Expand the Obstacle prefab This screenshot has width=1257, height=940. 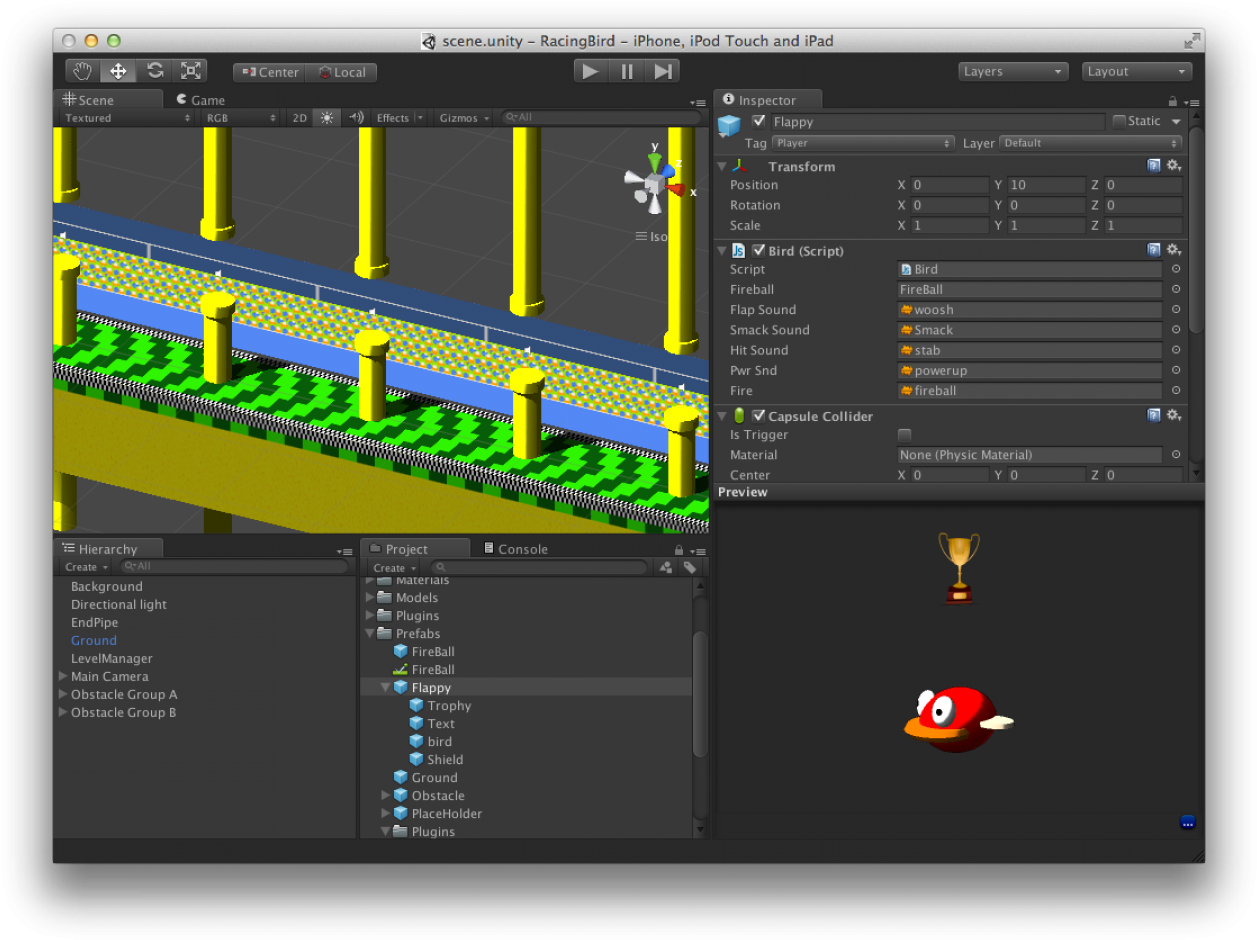[x=386, y=796]
